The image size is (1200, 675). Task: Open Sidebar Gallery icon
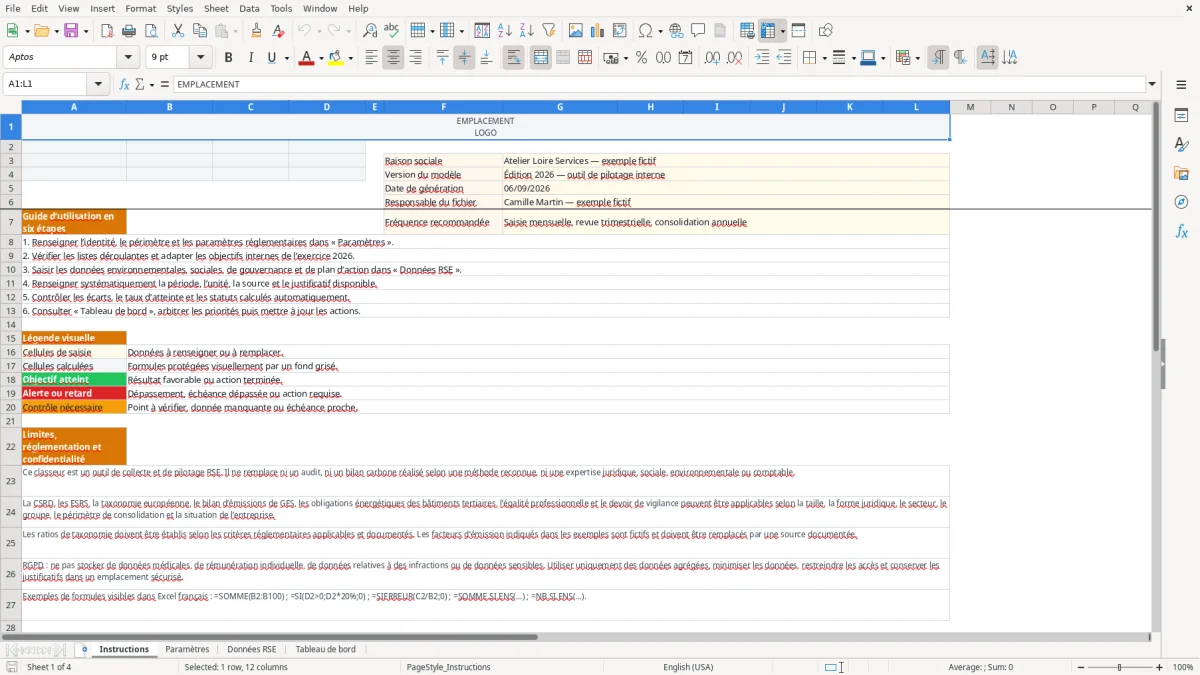pyautogui.click(x=1181, y=174)
